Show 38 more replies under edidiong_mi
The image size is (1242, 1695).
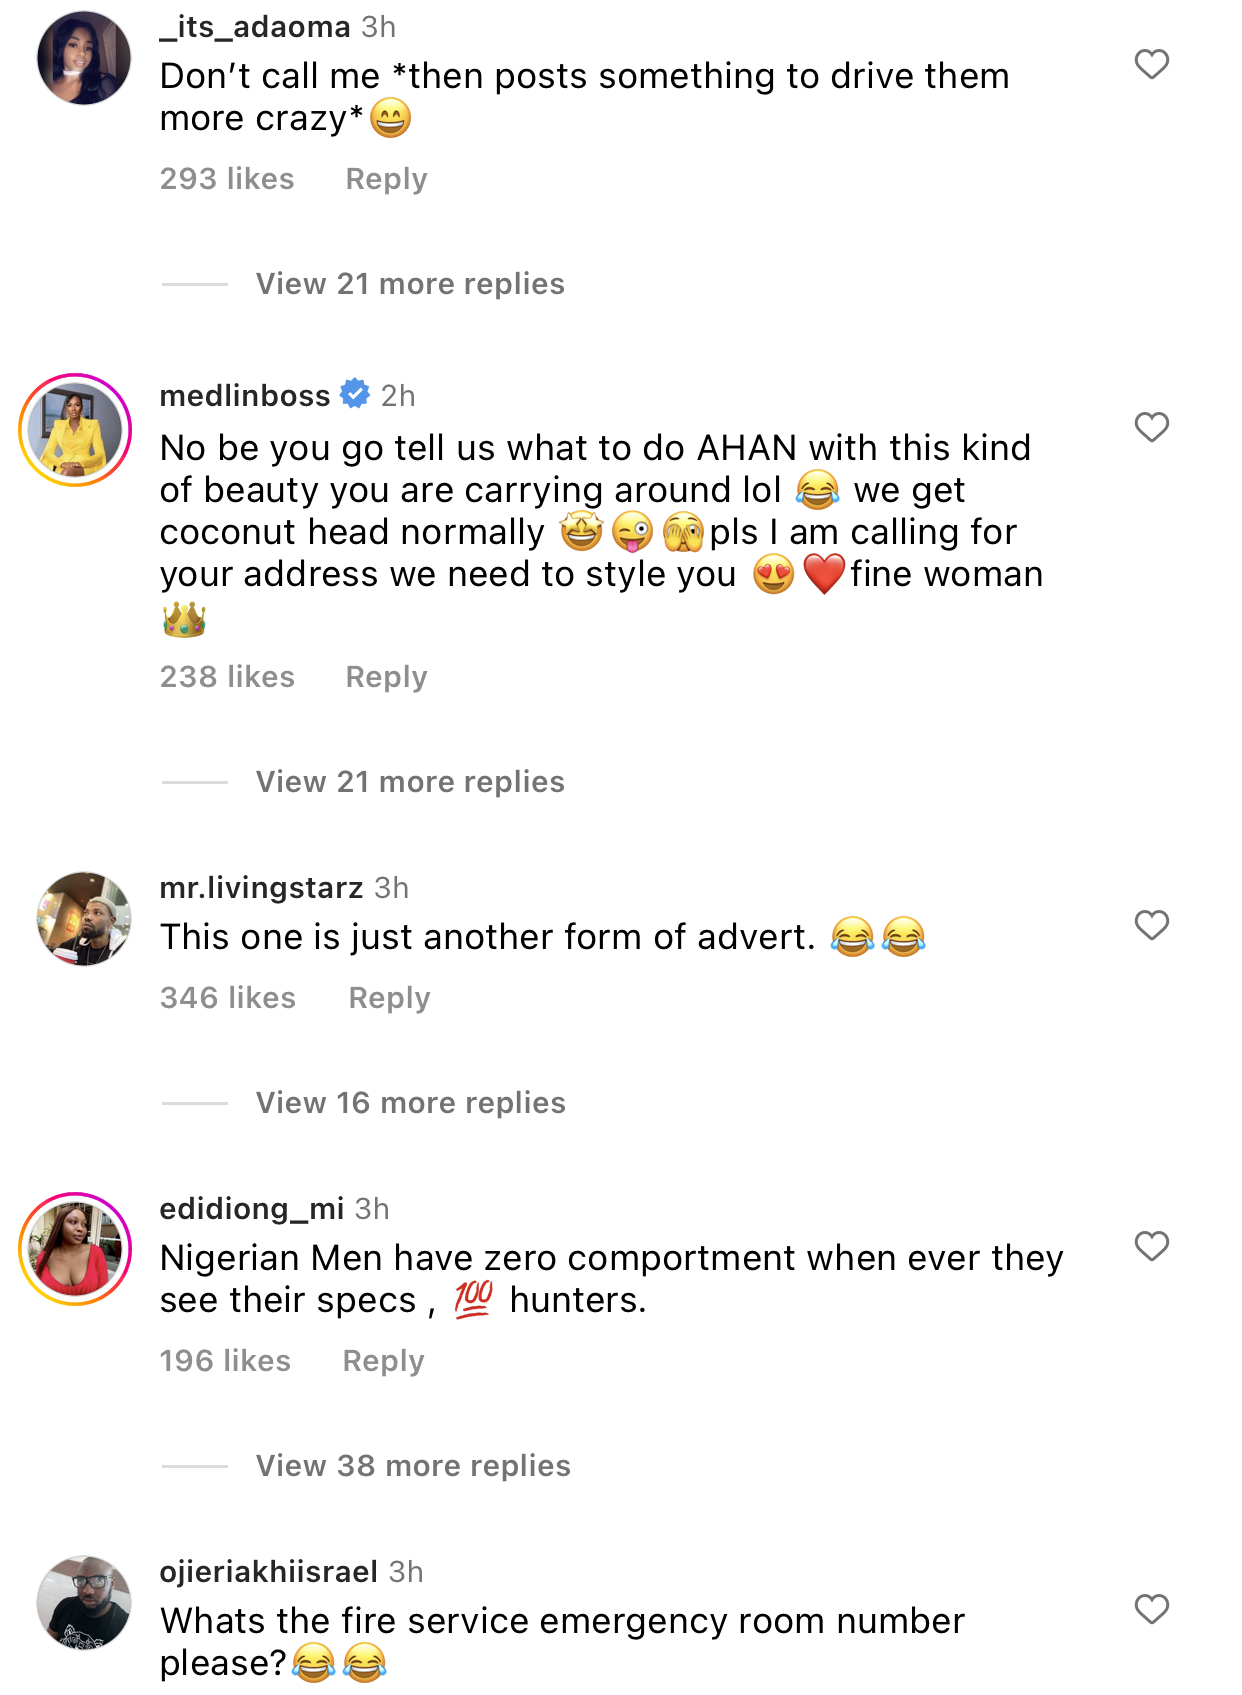413,1466
